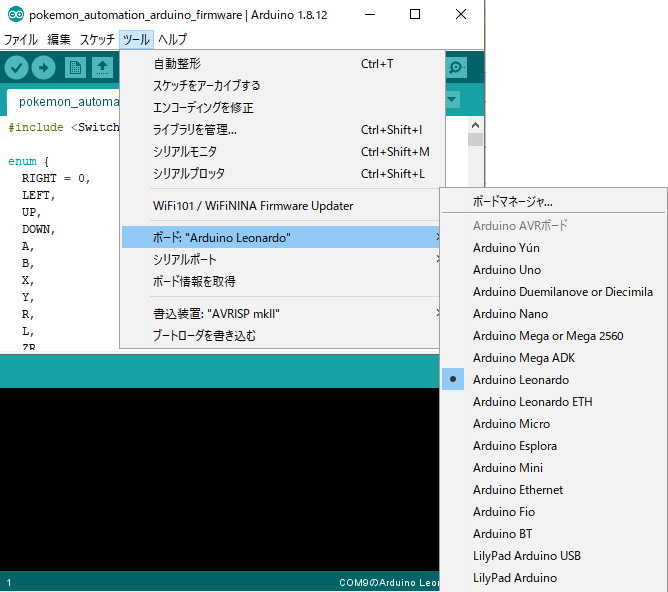The image size is (668, 592).
Task: Expand the シリアルポート submenu
Action: 281,259
